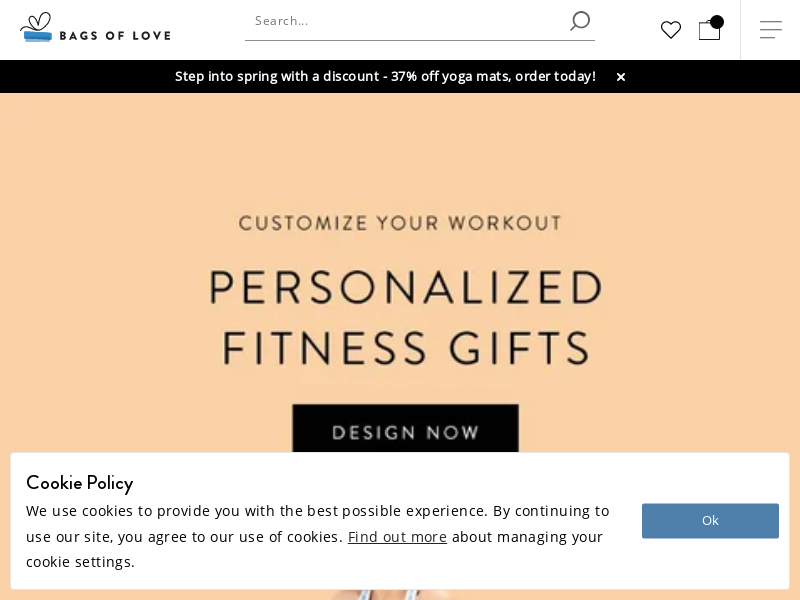
Task: Click the cookie notice paragraph text
Action: point(317,536)
